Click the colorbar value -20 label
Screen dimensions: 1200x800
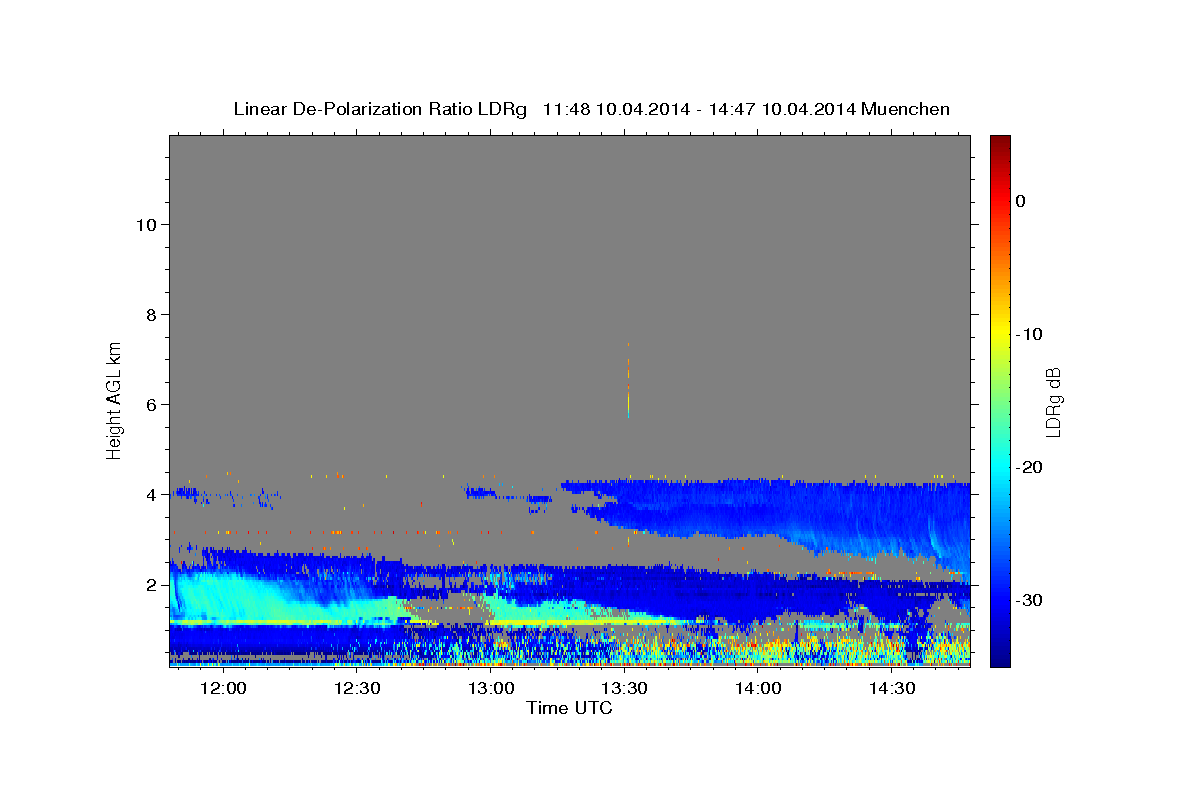1029,467
